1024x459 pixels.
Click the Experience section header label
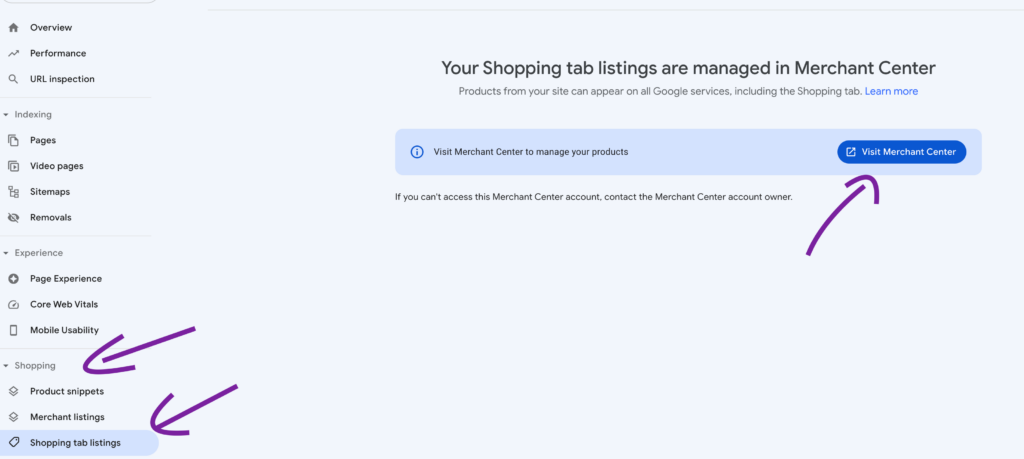click(39, 253)
